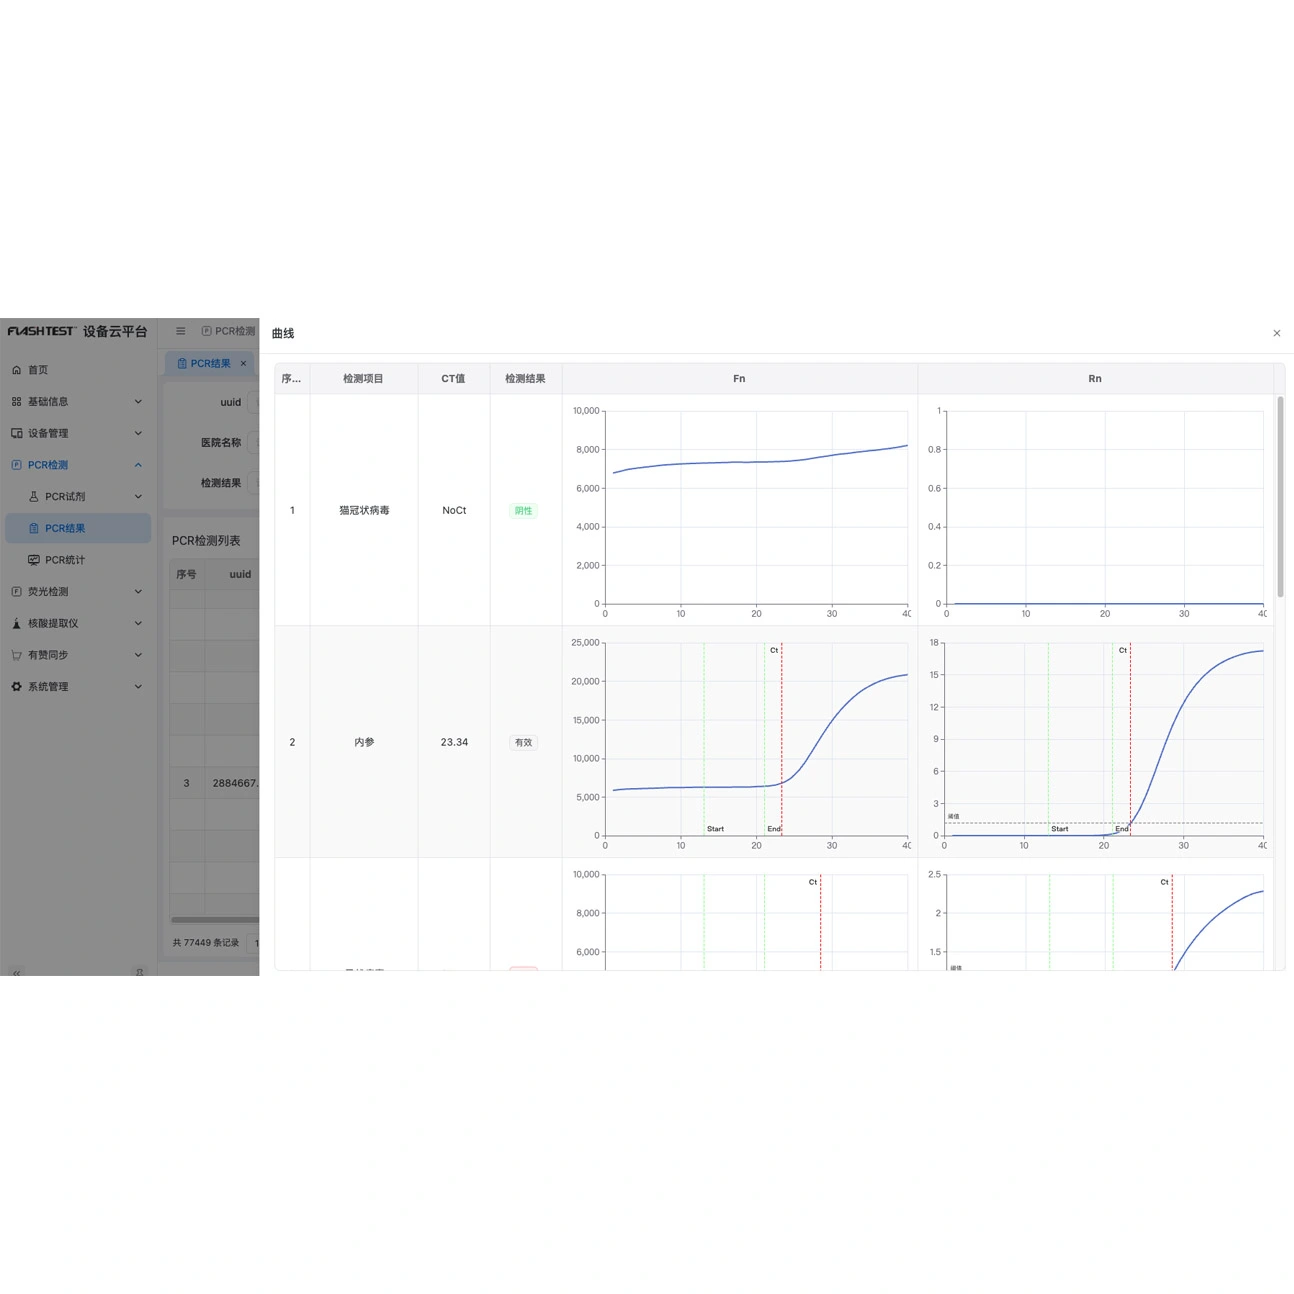Click the 有赞同步 cart icon
The height and width of the screenshot is (1294, 1294).
pyautogui.click(x=15, y=655)
